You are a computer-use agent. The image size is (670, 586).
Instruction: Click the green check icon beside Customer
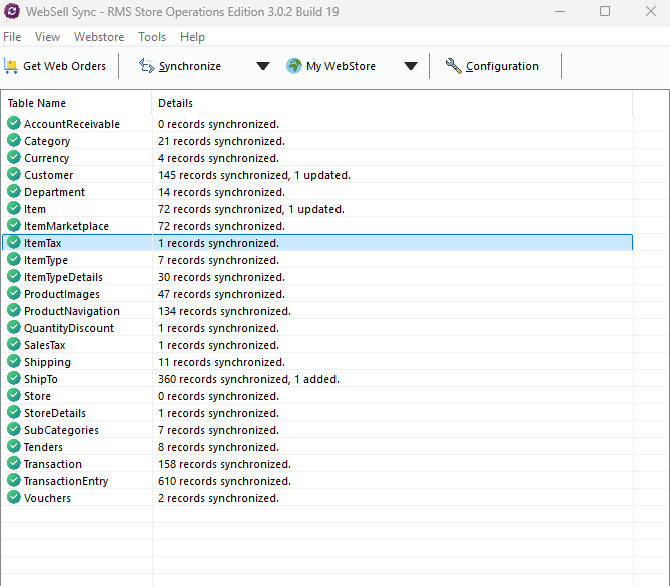(x=14, y=175)
